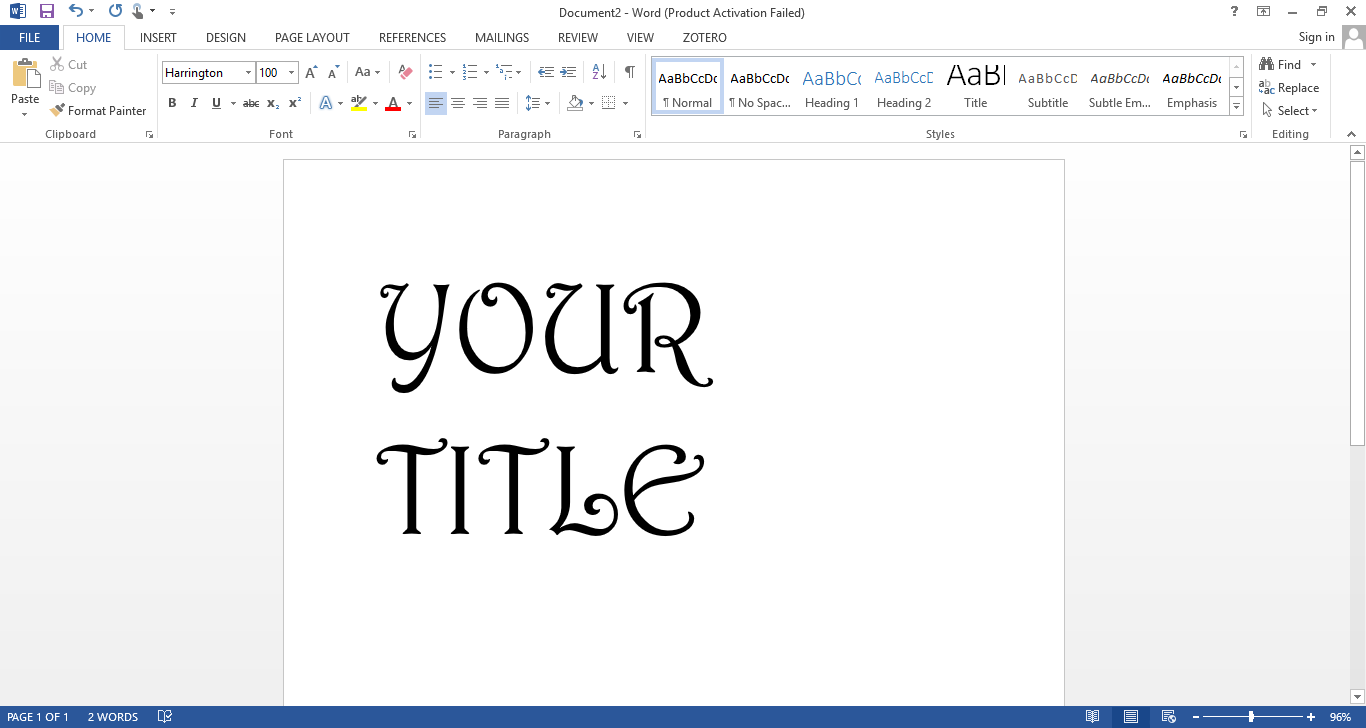Viewport: 1366px width, 728px height.
Task: Enable center text alignment
Action: (458, 103)
